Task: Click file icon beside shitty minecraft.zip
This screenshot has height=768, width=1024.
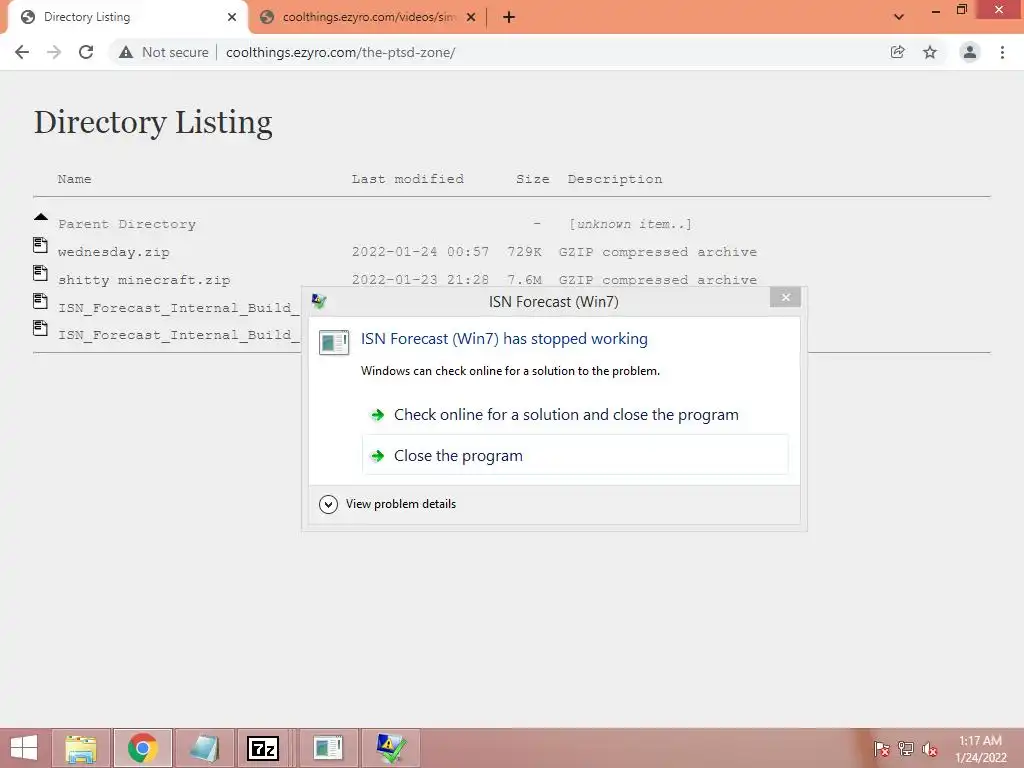Action: 40,273
